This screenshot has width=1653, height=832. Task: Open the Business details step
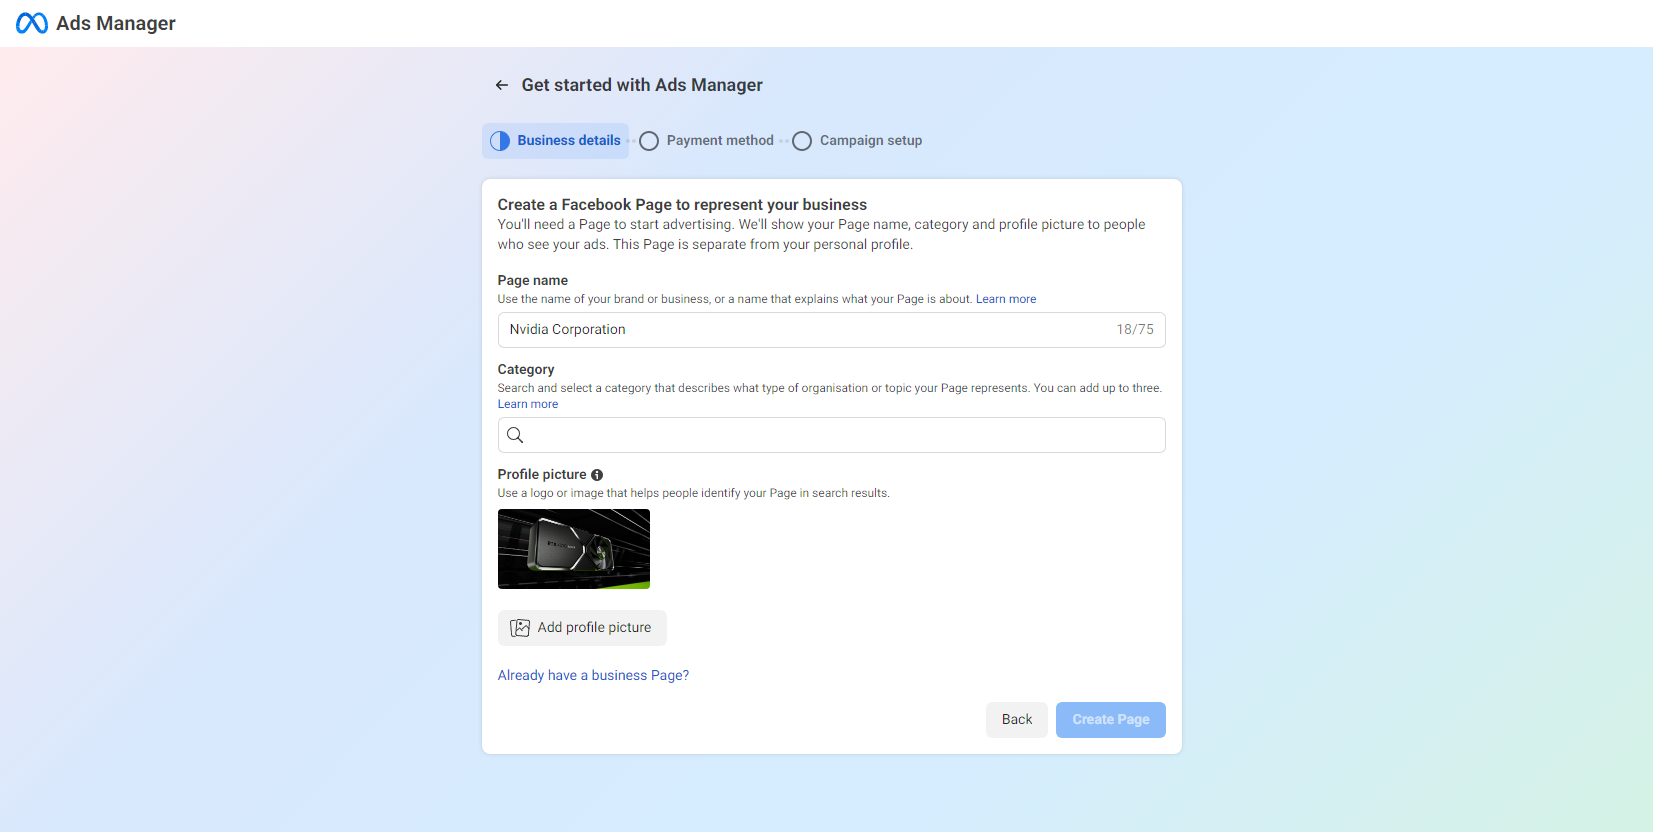555,141
